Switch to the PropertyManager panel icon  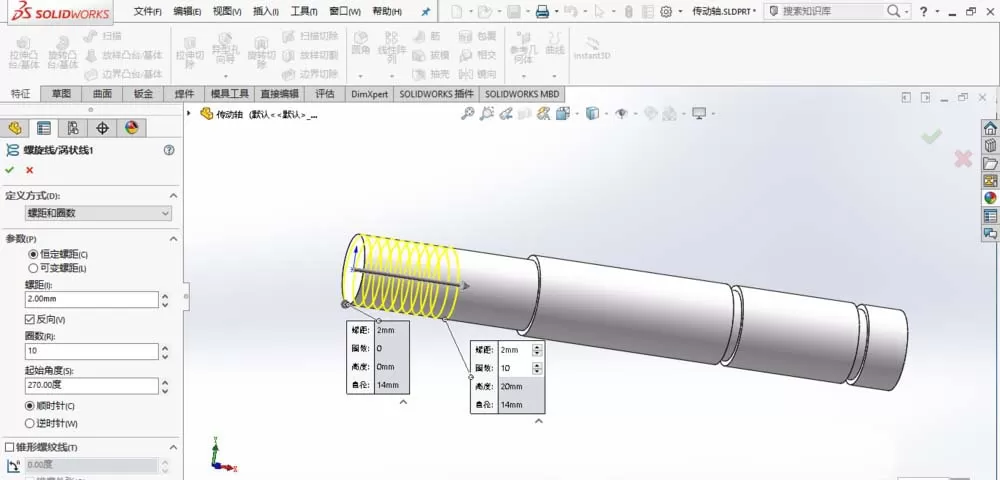(x=43, y=128)
